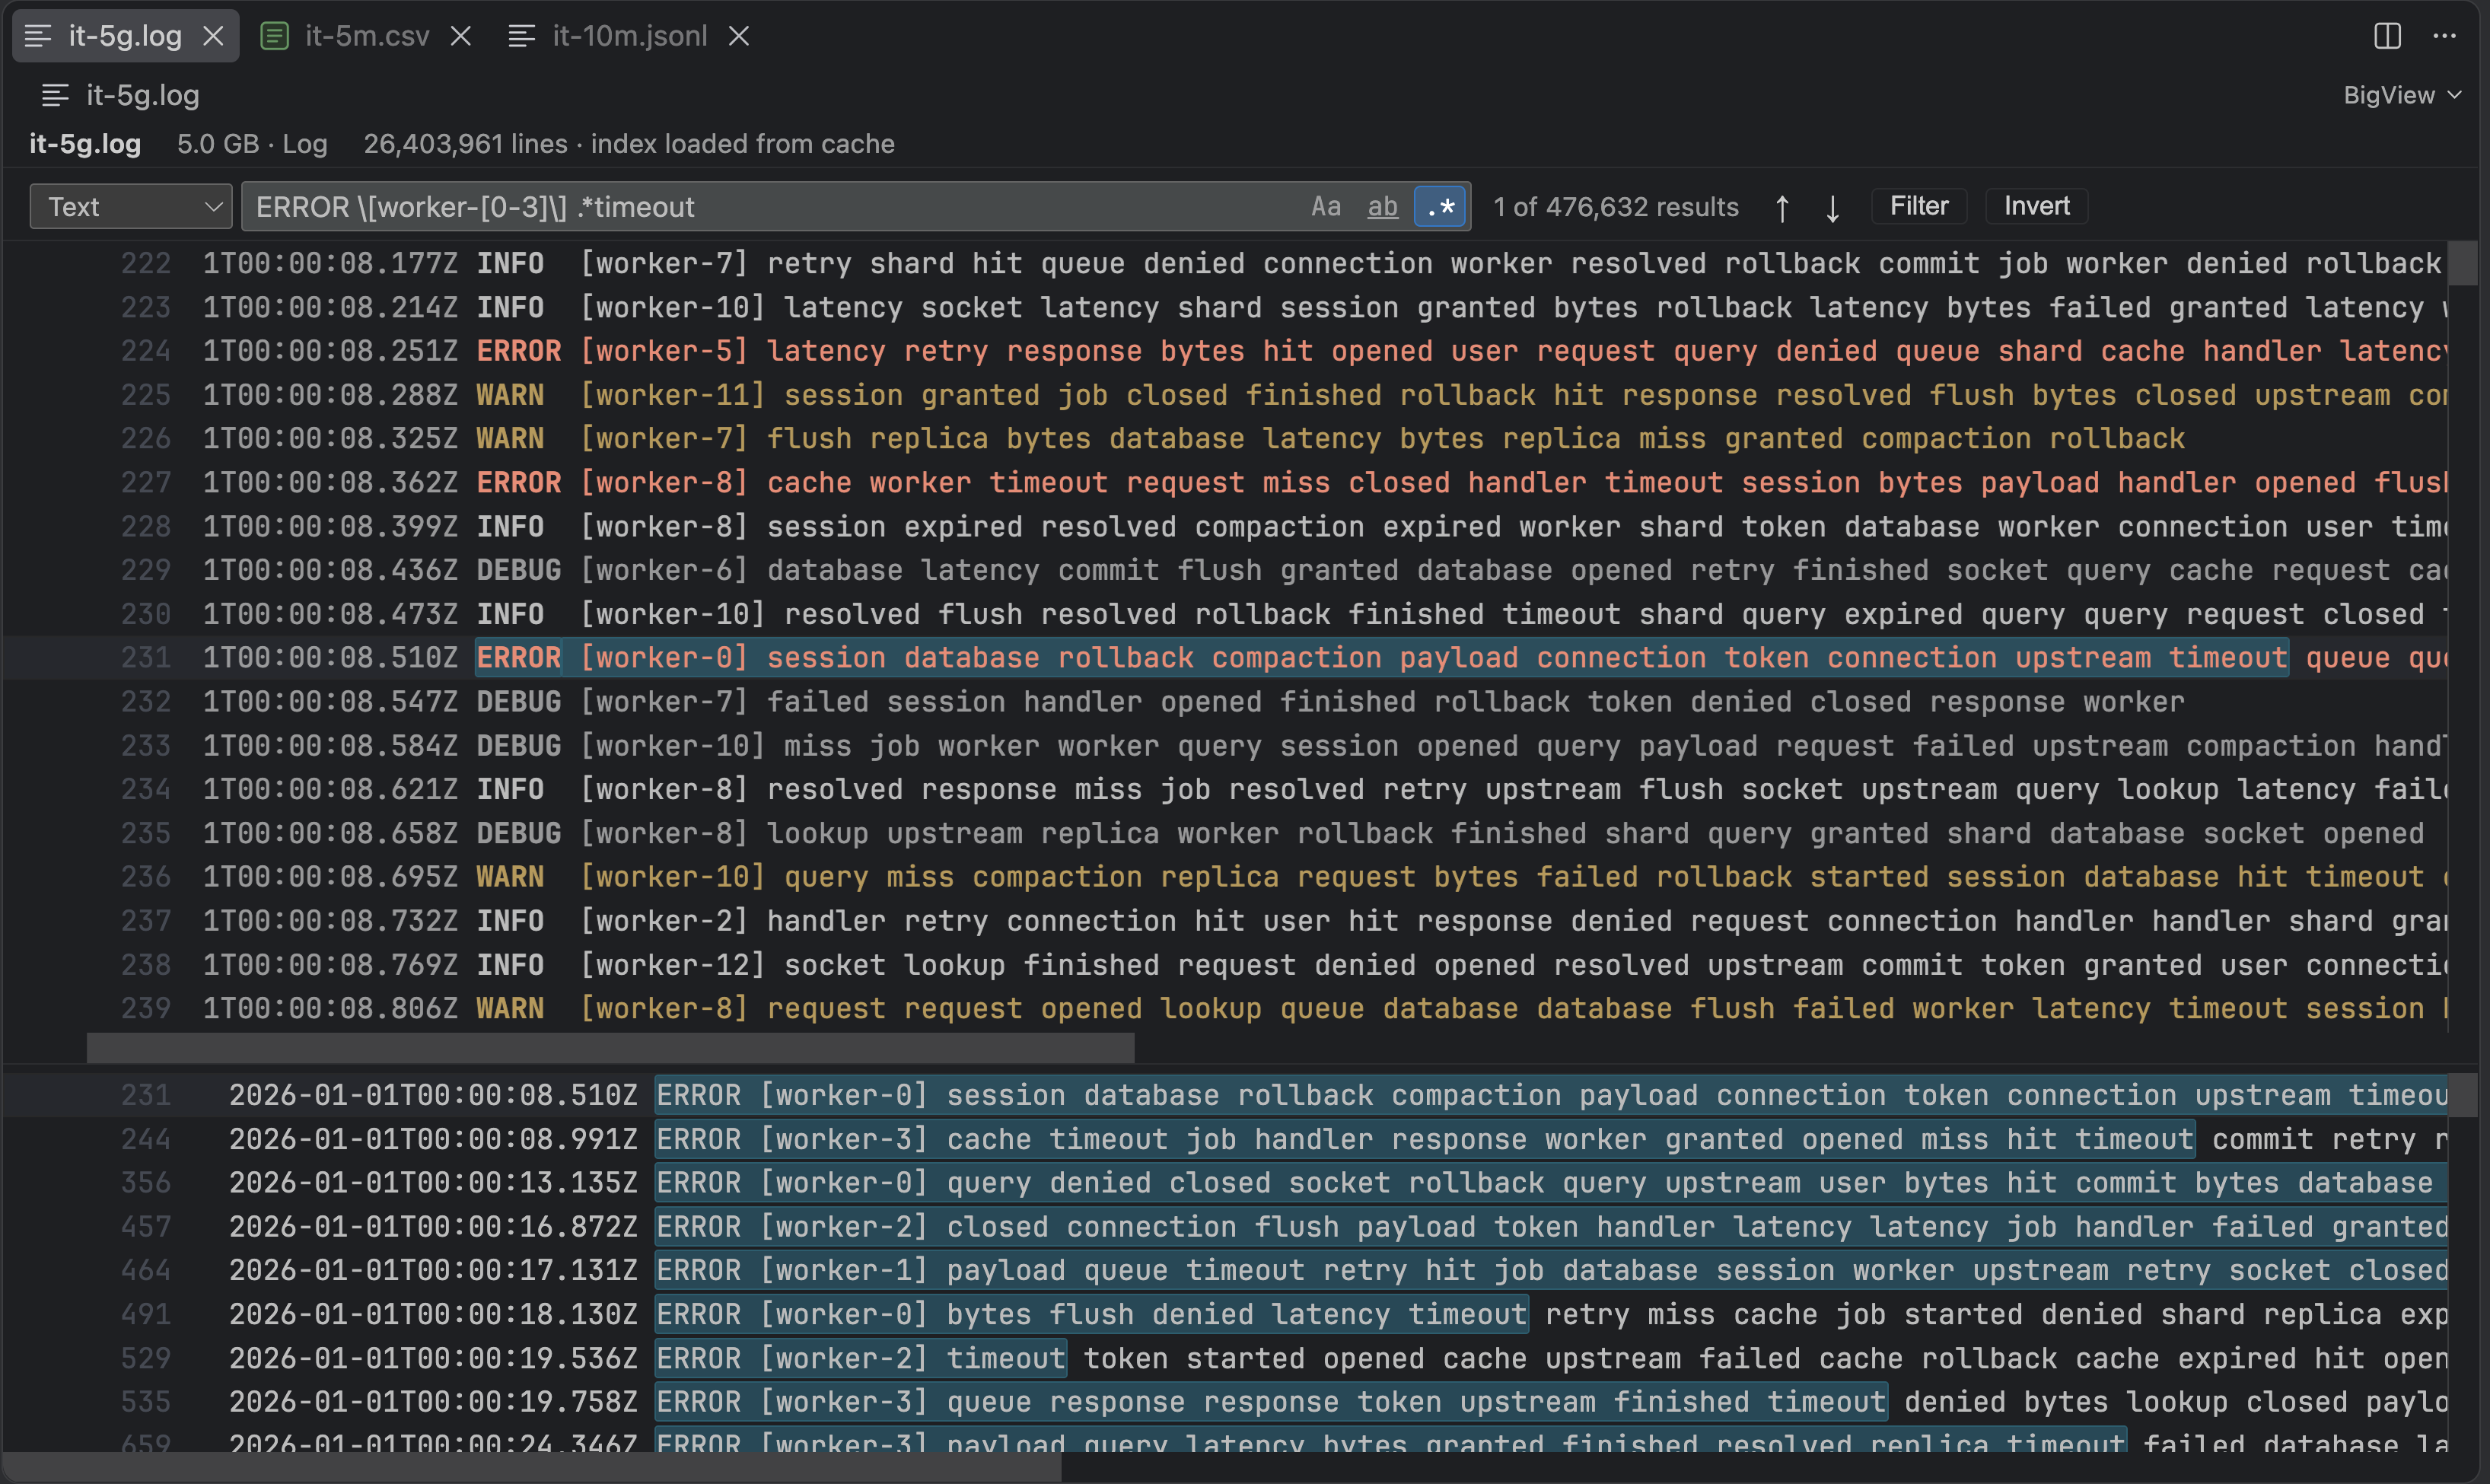This screenshot has width=2490, height=1484.
Task: Click the '1 of 476,632 results' text
Action: coord(1616,207)
